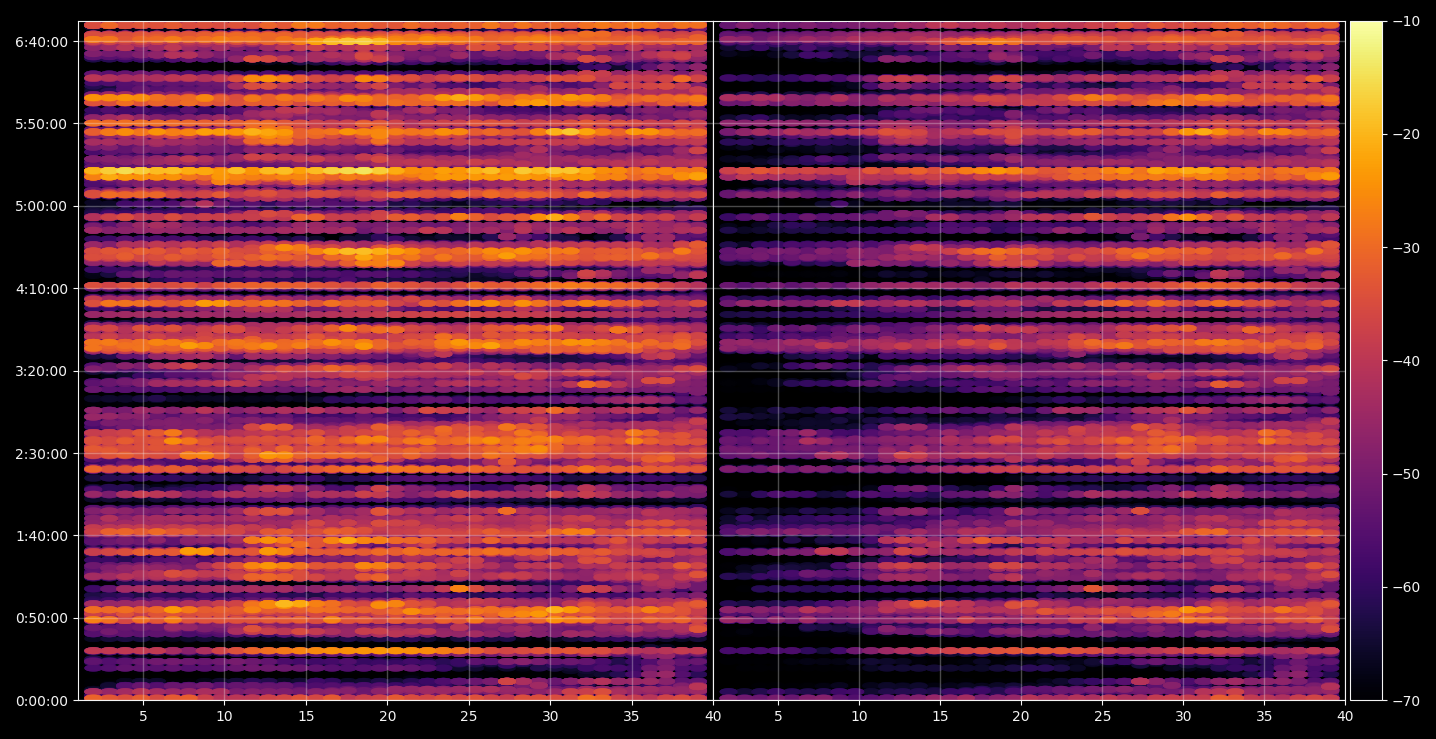The height and width of the screenshot is (739, 1436).
Task: Select x-axis tick 40 at the right heatmap's end
Action: pyautogui.click(x=1345, y=716)
